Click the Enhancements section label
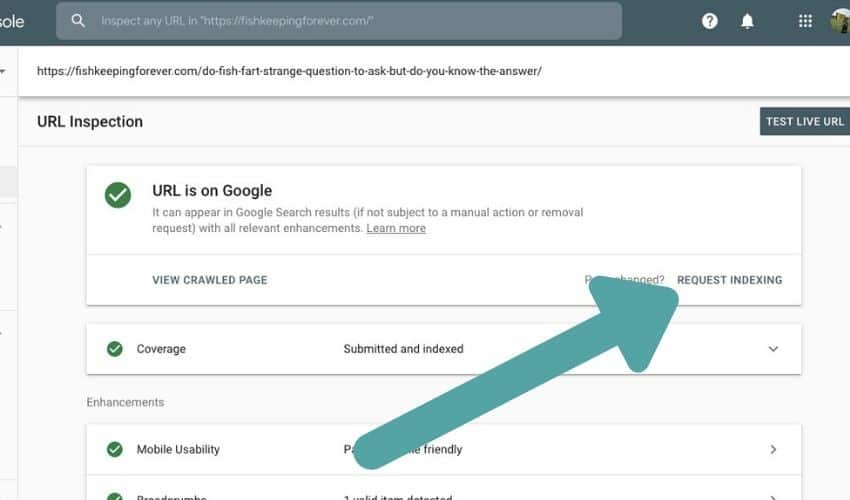Screen dimensions: 850x500 125,402
